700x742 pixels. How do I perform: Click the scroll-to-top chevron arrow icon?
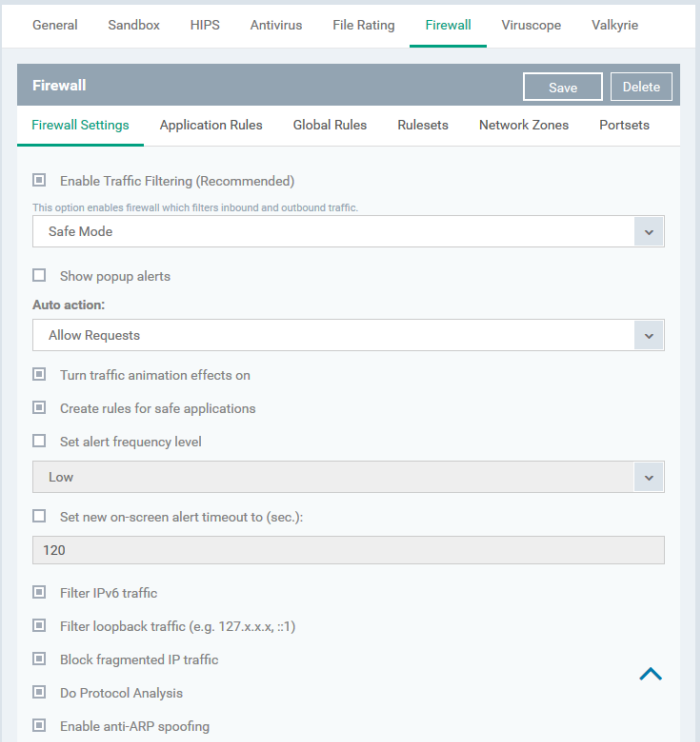click(x=650, y=674)
